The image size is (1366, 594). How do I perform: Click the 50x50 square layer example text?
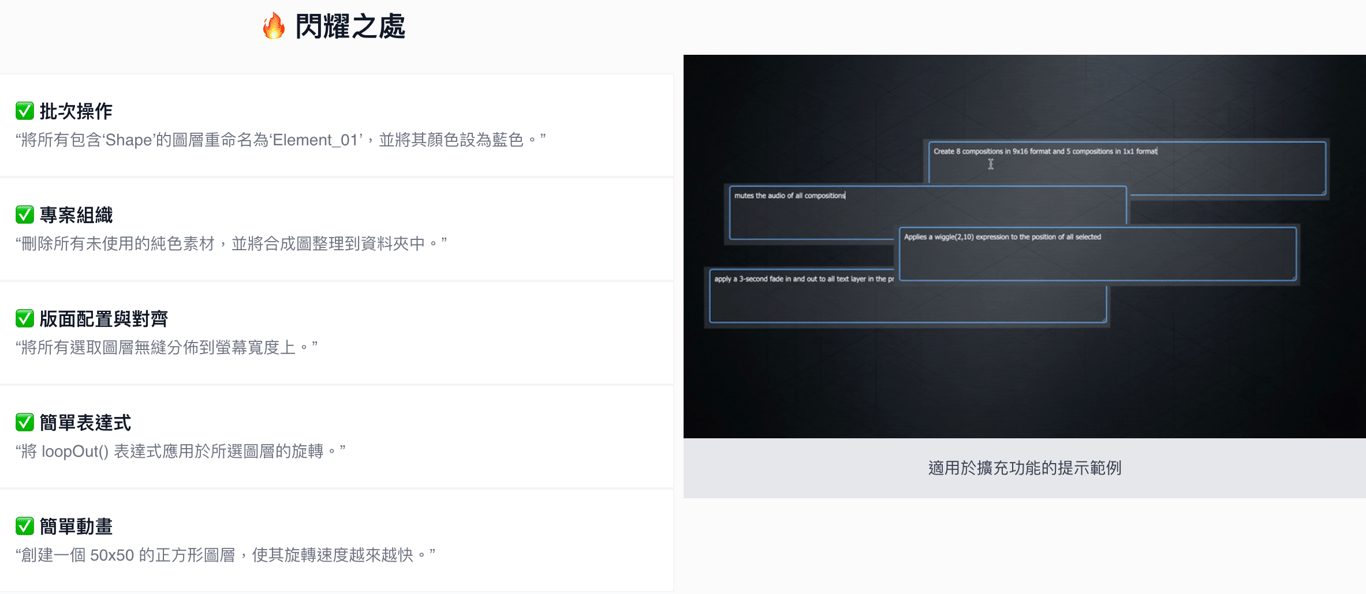pos(225,555)
